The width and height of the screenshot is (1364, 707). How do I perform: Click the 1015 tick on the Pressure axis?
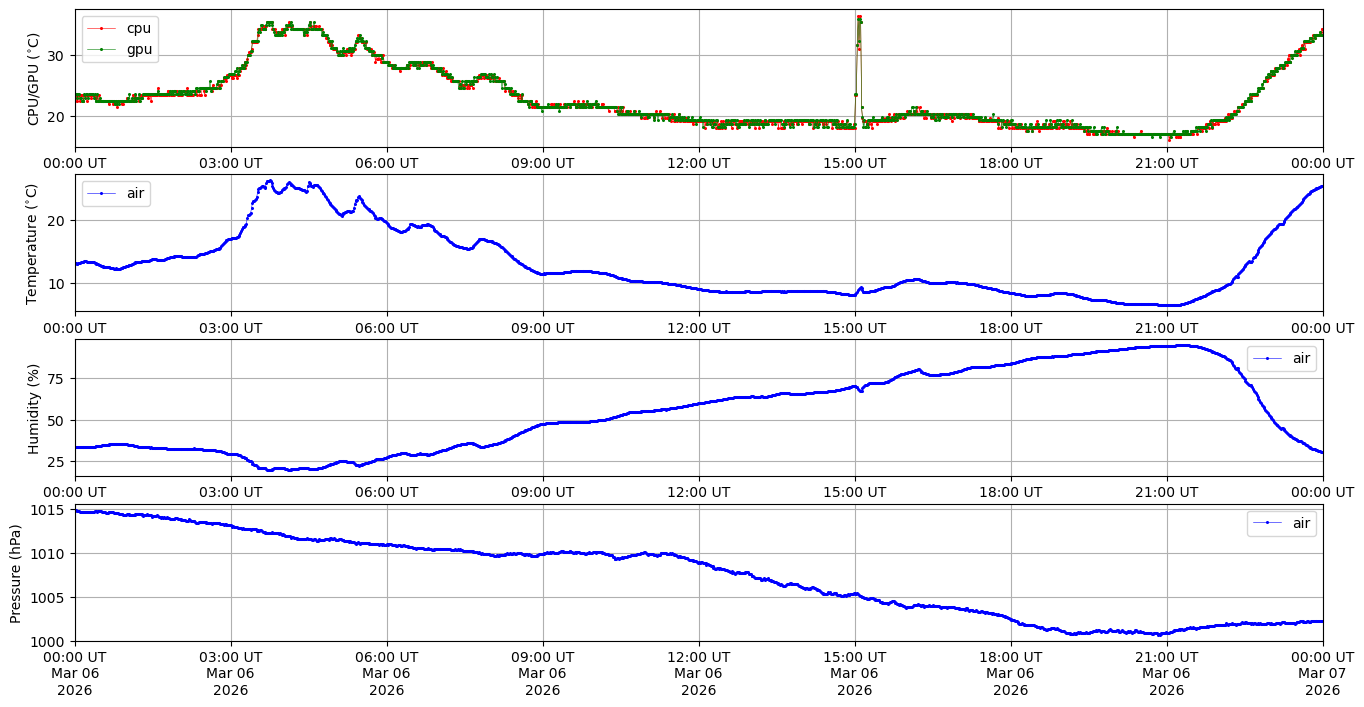51,510
